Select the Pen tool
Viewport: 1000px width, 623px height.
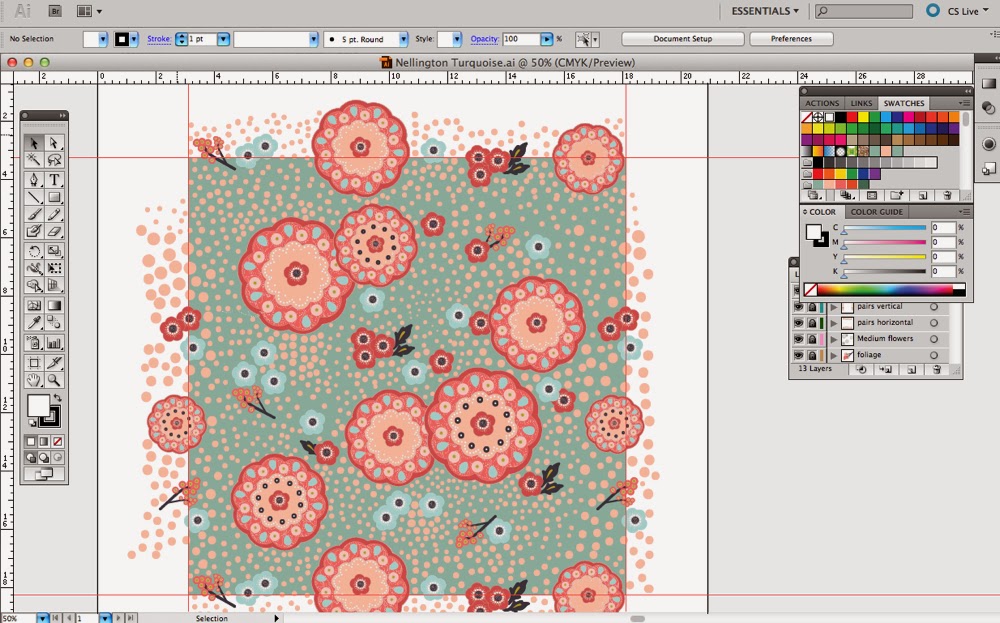tap(34, 180)
